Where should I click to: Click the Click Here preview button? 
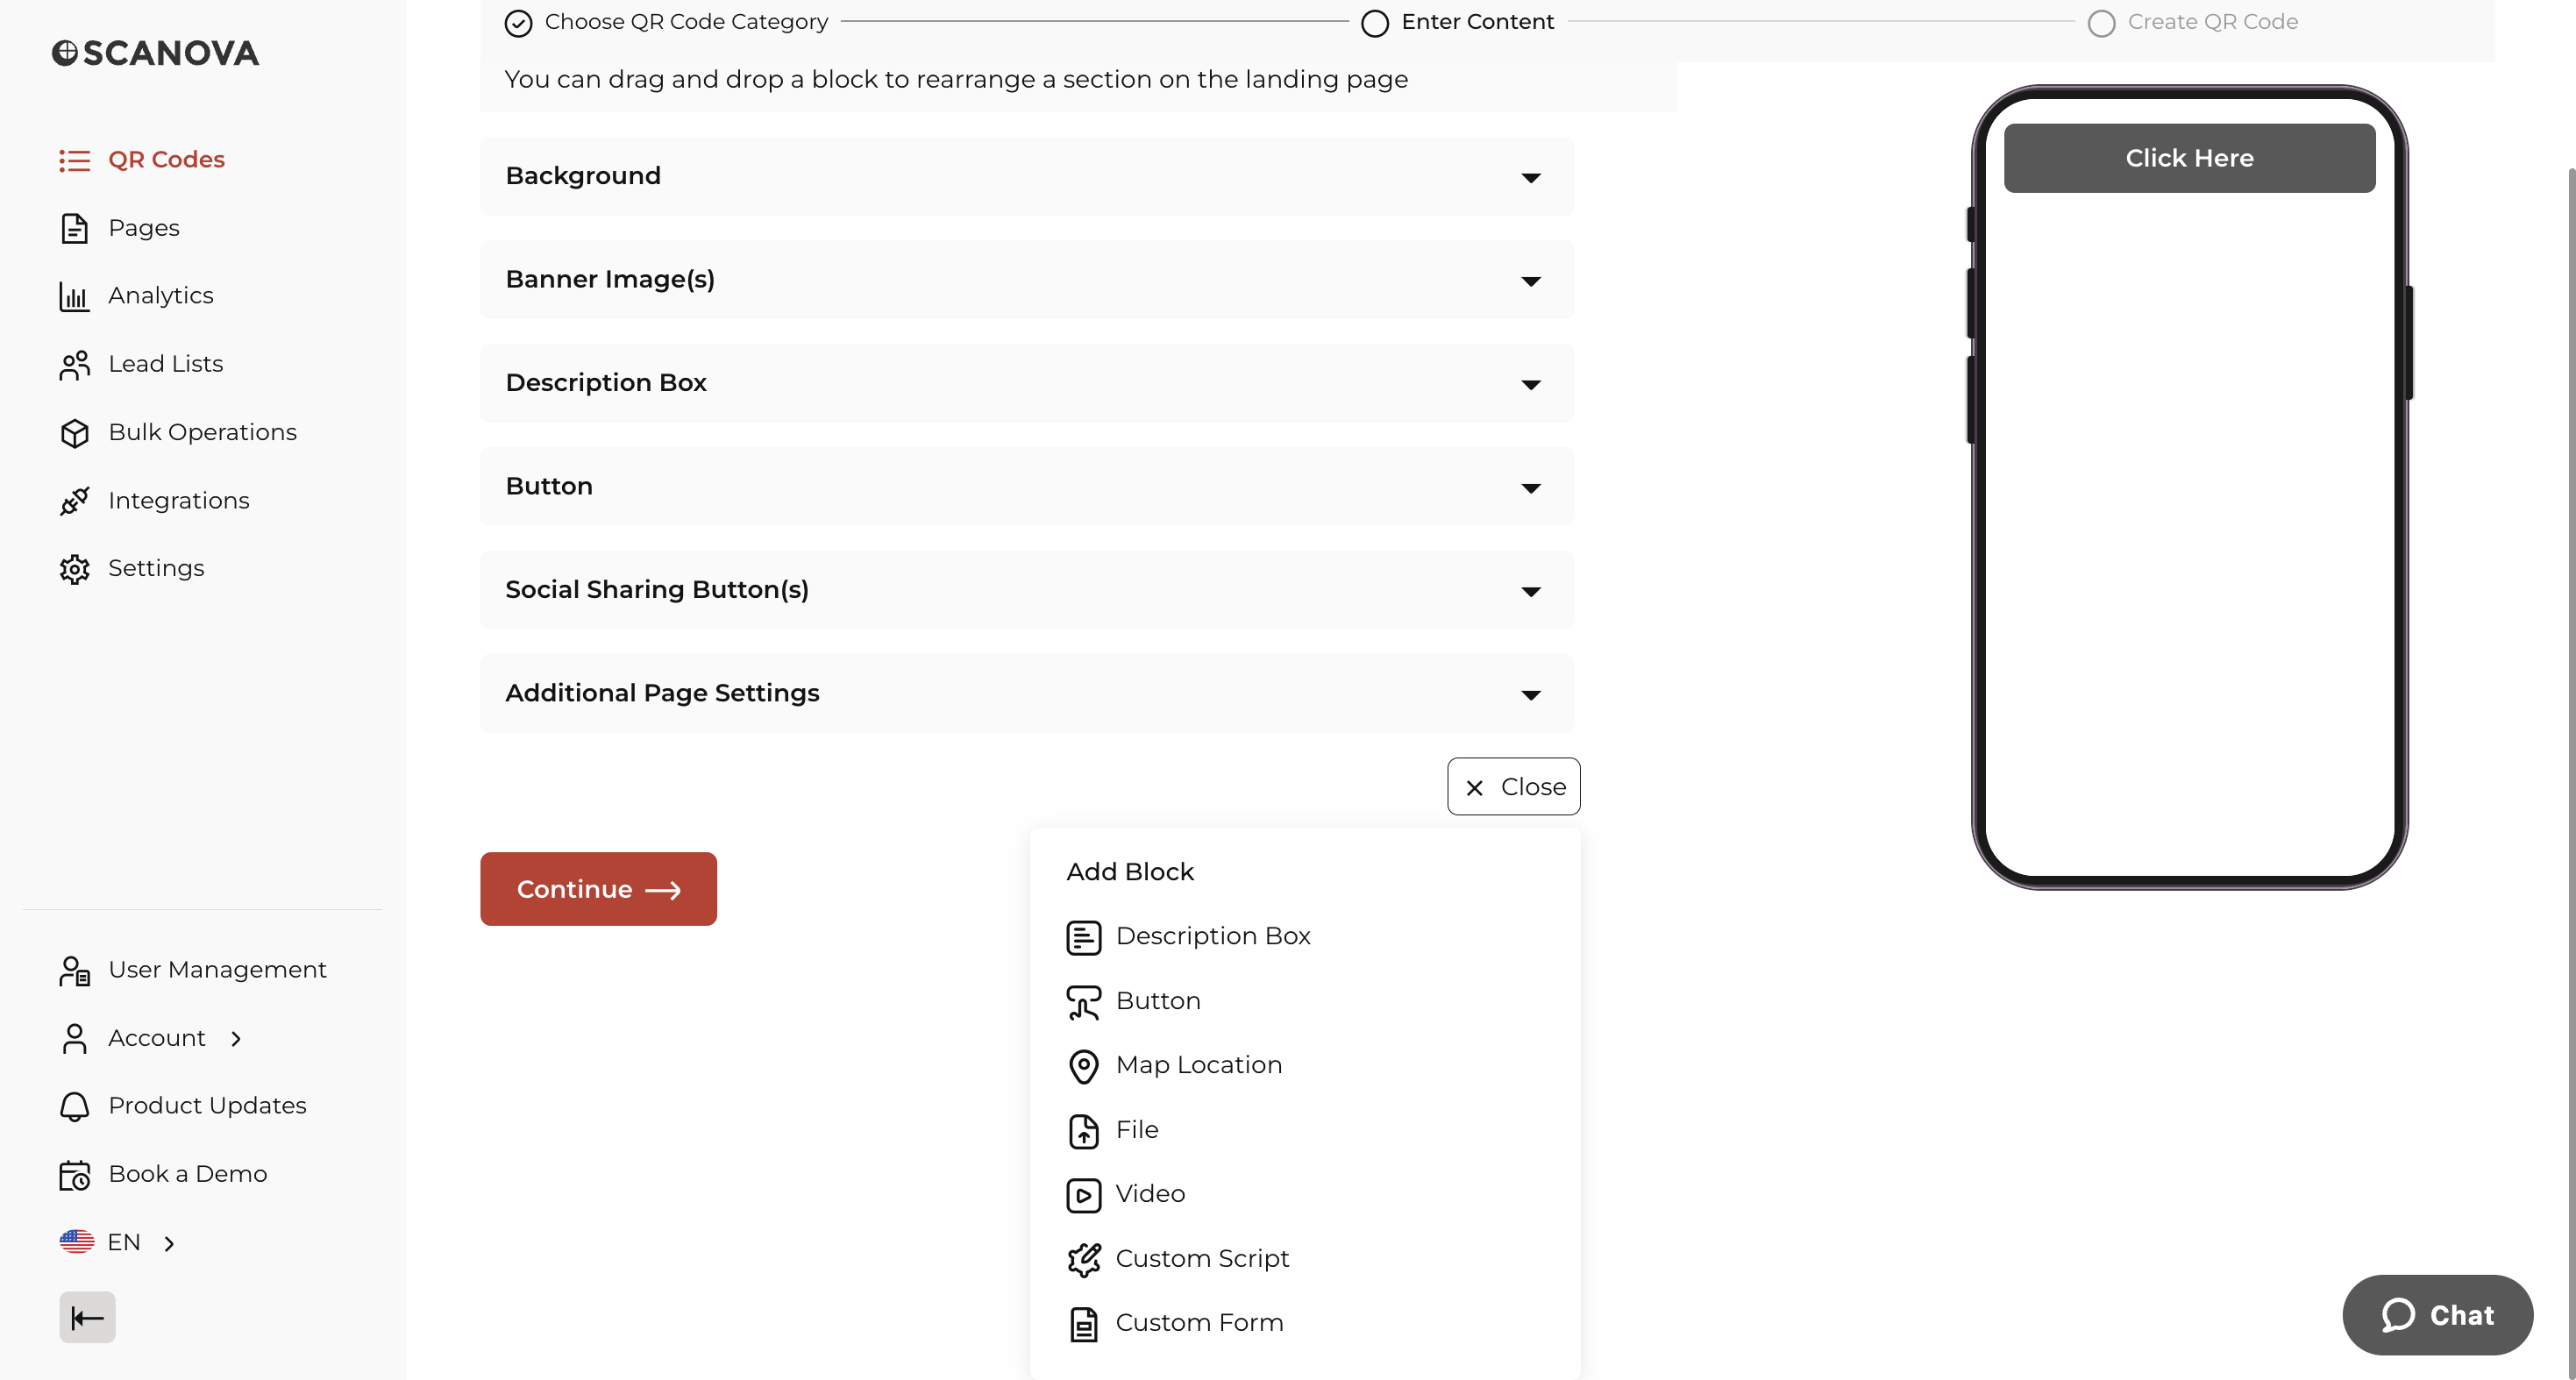coord(2189,158)
